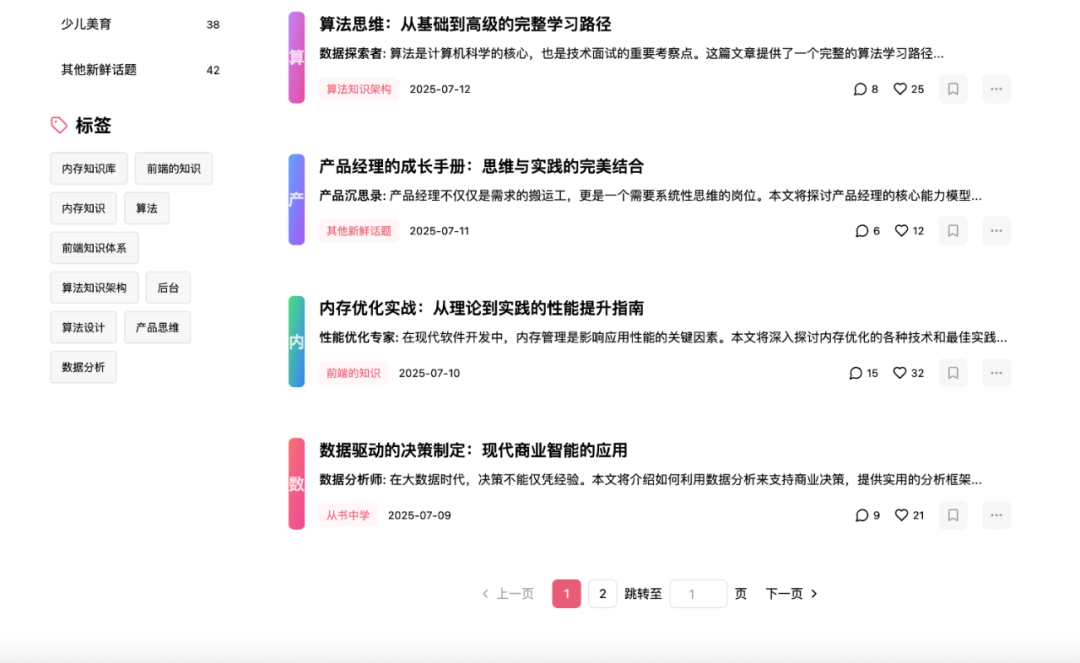
Task: Like the 数据驱动的决策制定 article
Action: coord(909,515)
